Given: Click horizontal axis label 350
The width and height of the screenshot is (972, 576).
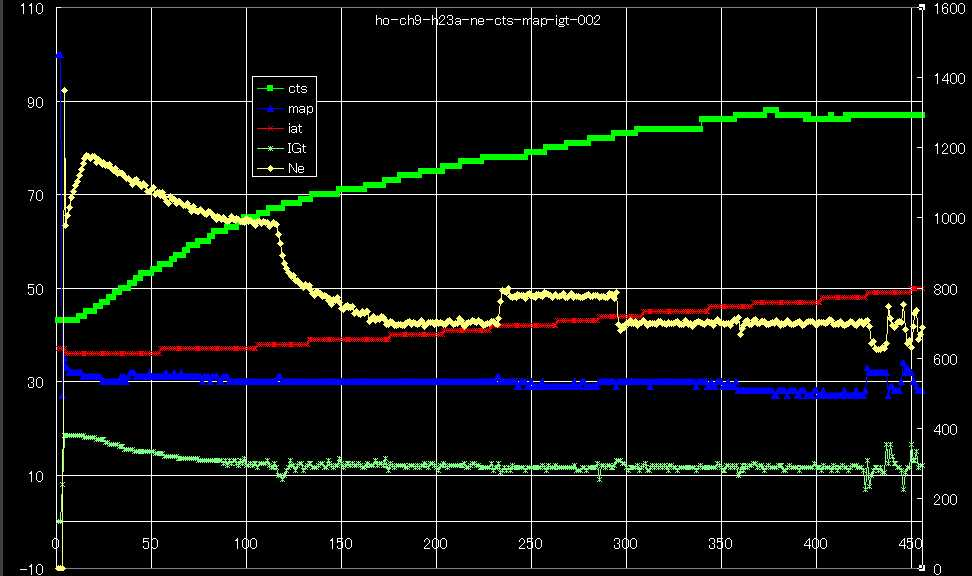Looking at the screenshot, I should [720, 544].
